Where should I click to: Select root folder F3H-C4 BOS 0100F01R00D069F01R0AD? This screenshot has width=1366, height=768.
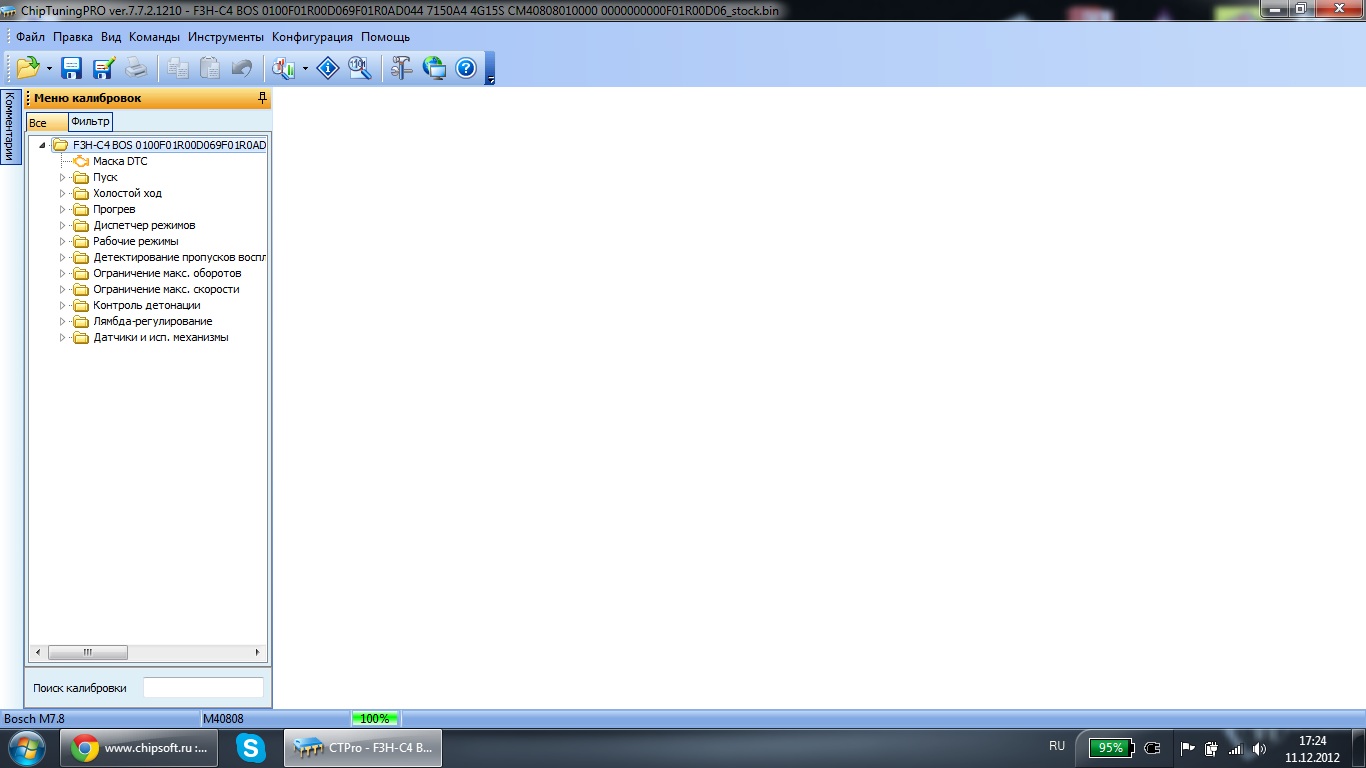click(x=169, y=145)
